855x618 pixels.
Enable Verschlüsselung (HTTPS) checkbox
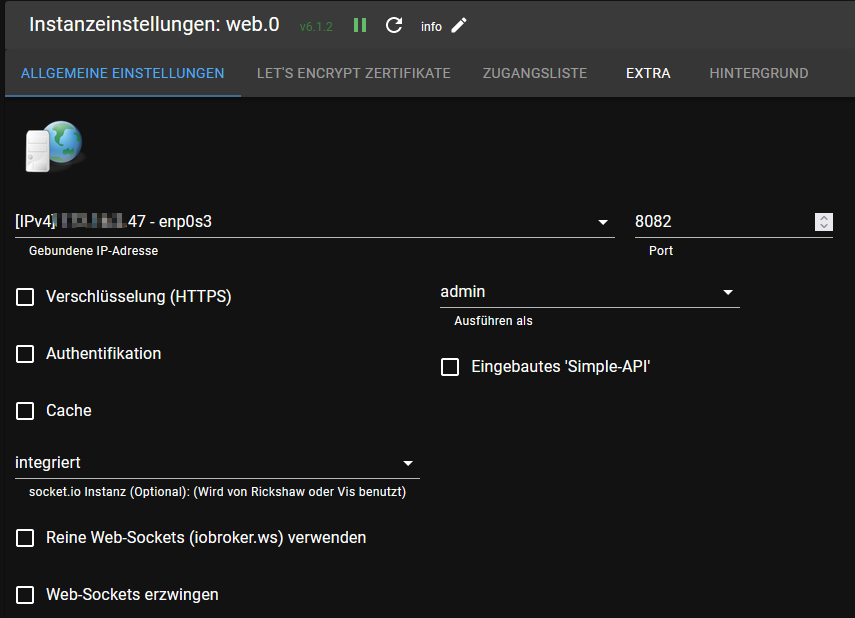click(x=25, y=297)
